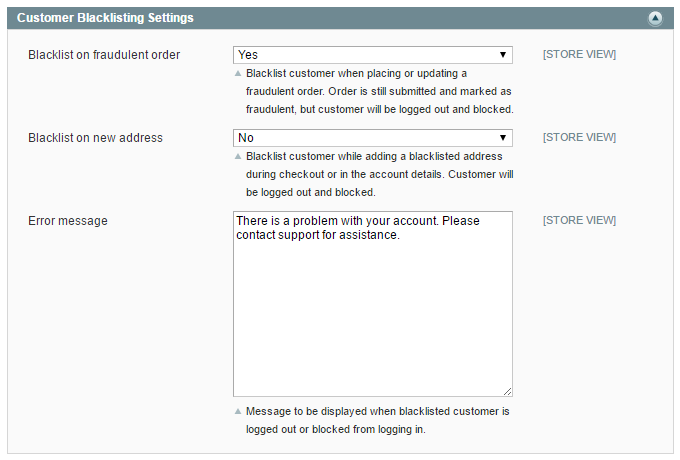This screenshot has width=680, height=460.
Task: Open the Blacklist on new address dropdown
Action: [373, 138]
